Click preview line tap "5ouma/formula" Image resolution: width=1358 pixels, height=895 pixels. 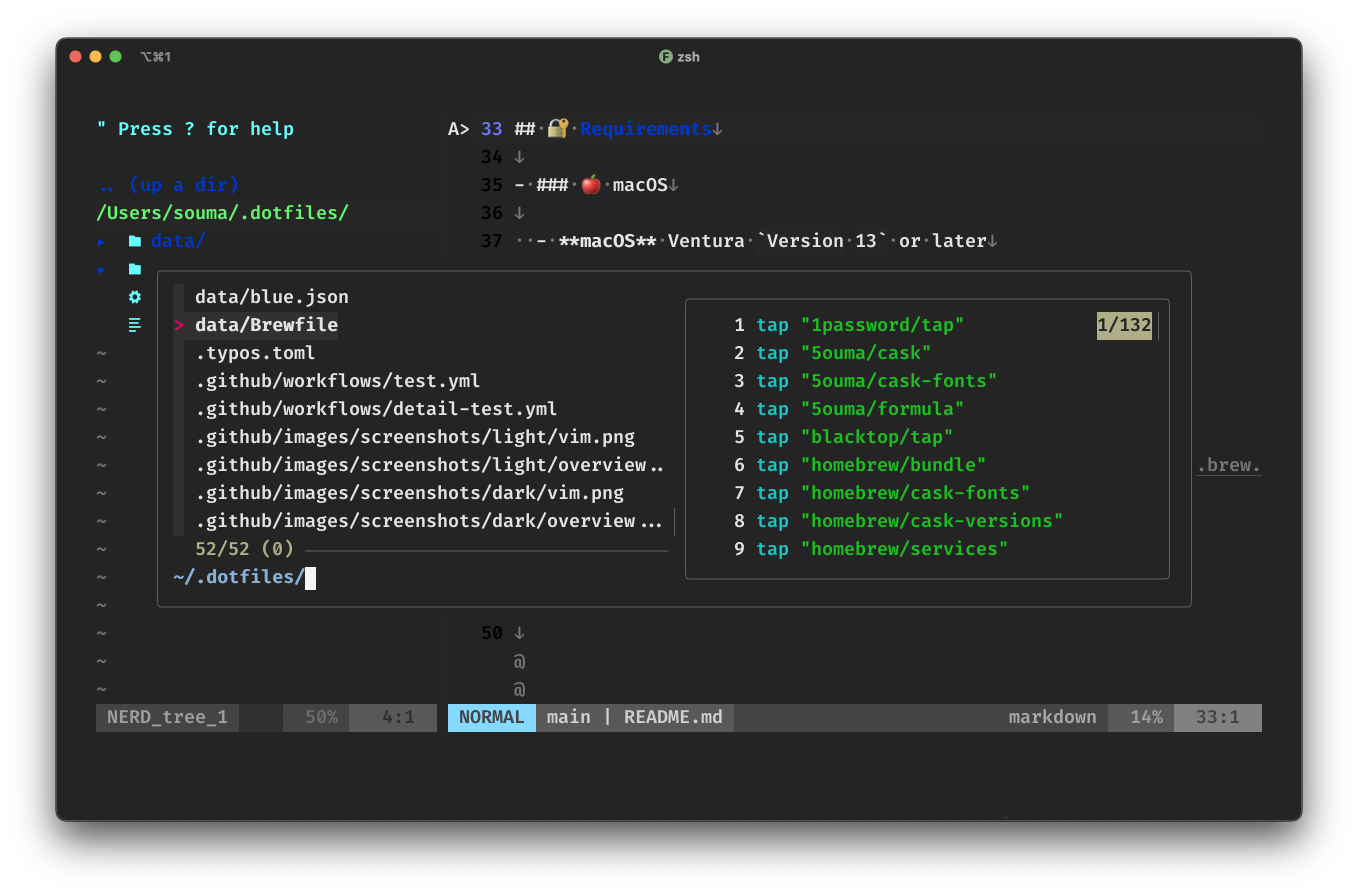pos(860,409)
